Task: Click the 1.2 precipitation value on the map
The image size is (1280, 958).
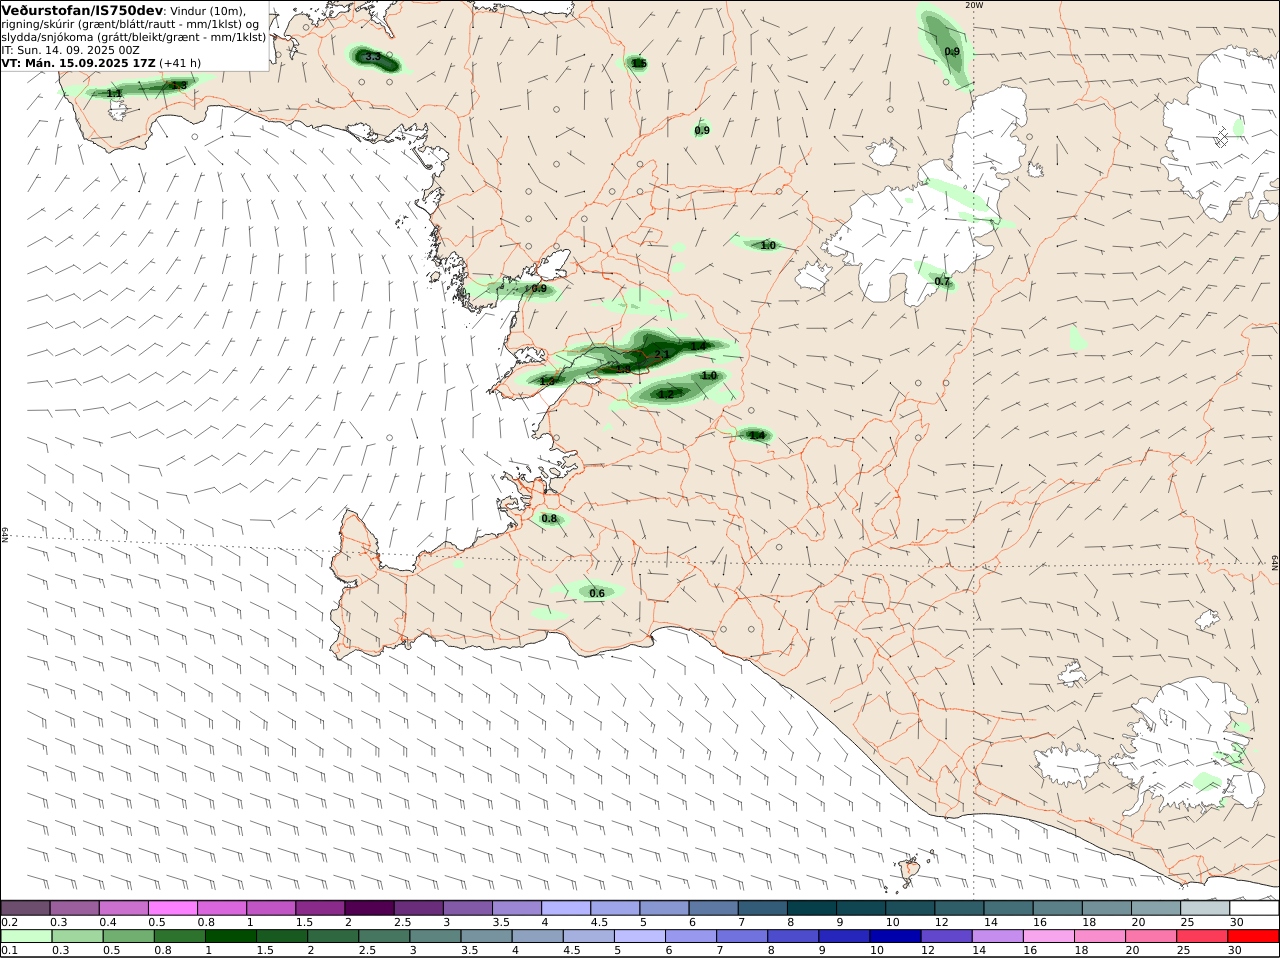Action: coord(666,394)
